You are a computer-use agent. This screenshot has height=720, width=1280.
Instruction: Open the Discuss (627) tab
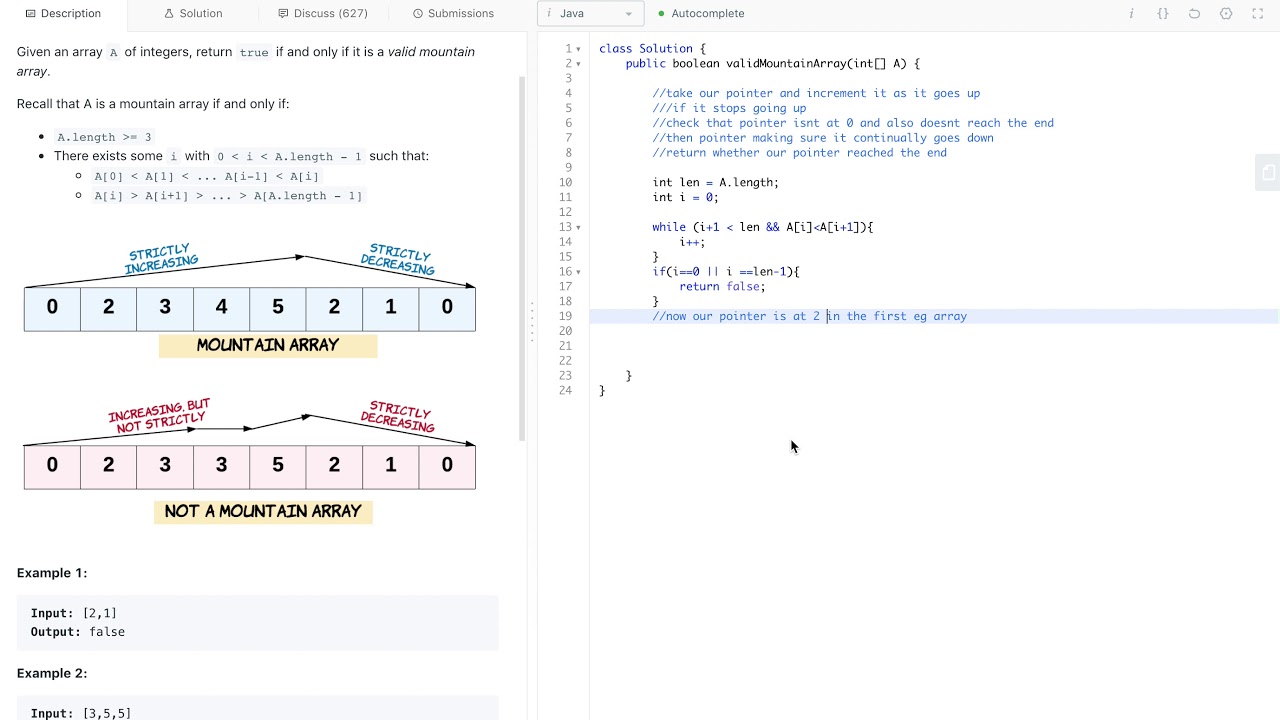pyautogui.click(x=323, y=14)
